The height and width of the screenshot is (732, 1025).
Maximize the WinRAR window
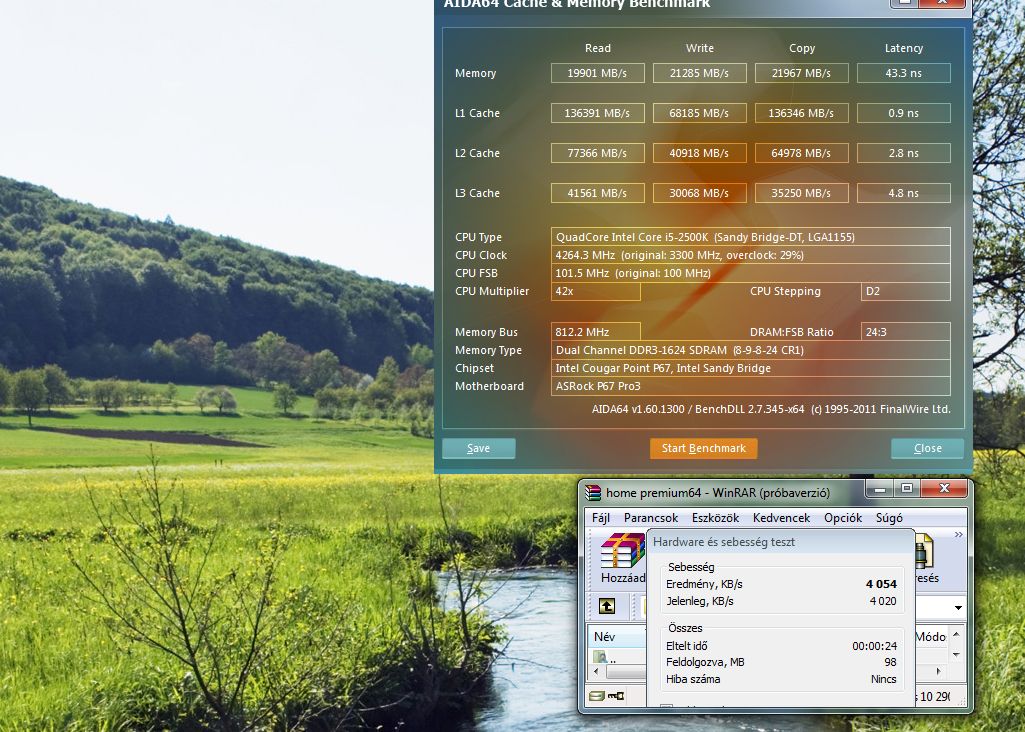(907, 489)
